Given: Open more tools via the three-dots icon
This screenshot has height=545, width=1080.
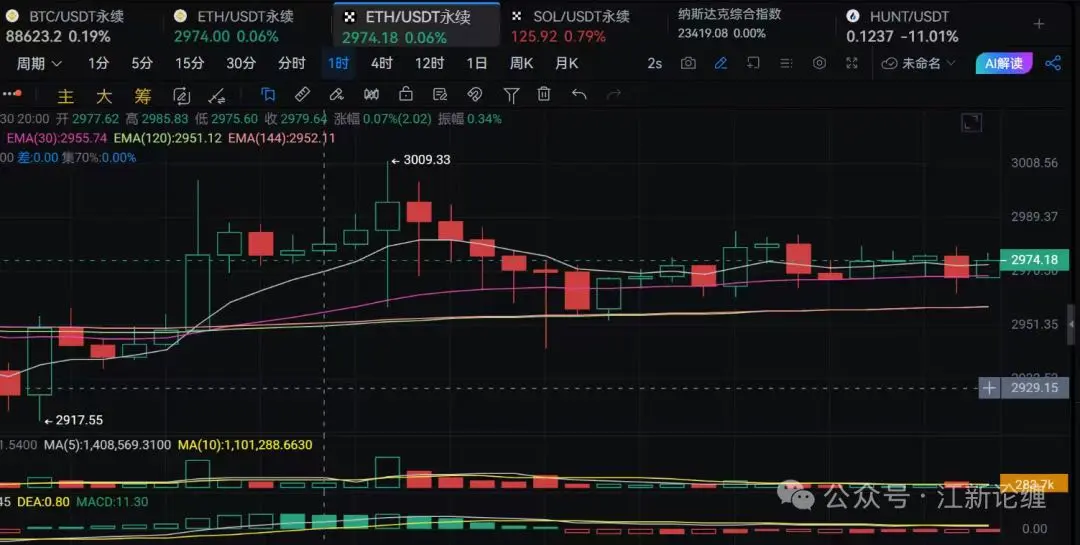Looking at the screenshot, I should (x=12, y=94).
